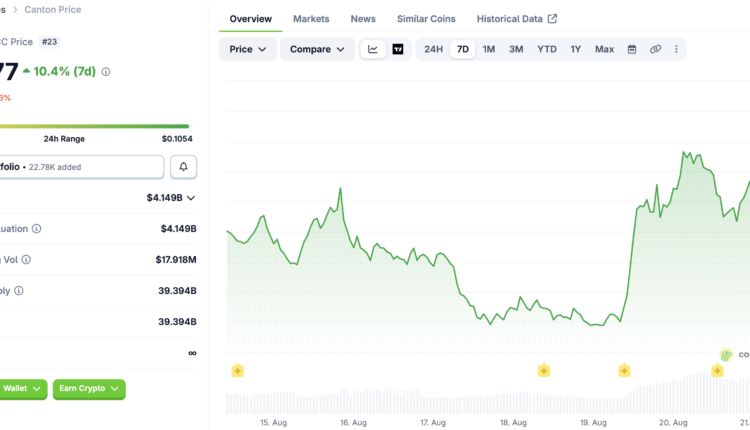Switch to the TradingView chart icon

(397, 49)
